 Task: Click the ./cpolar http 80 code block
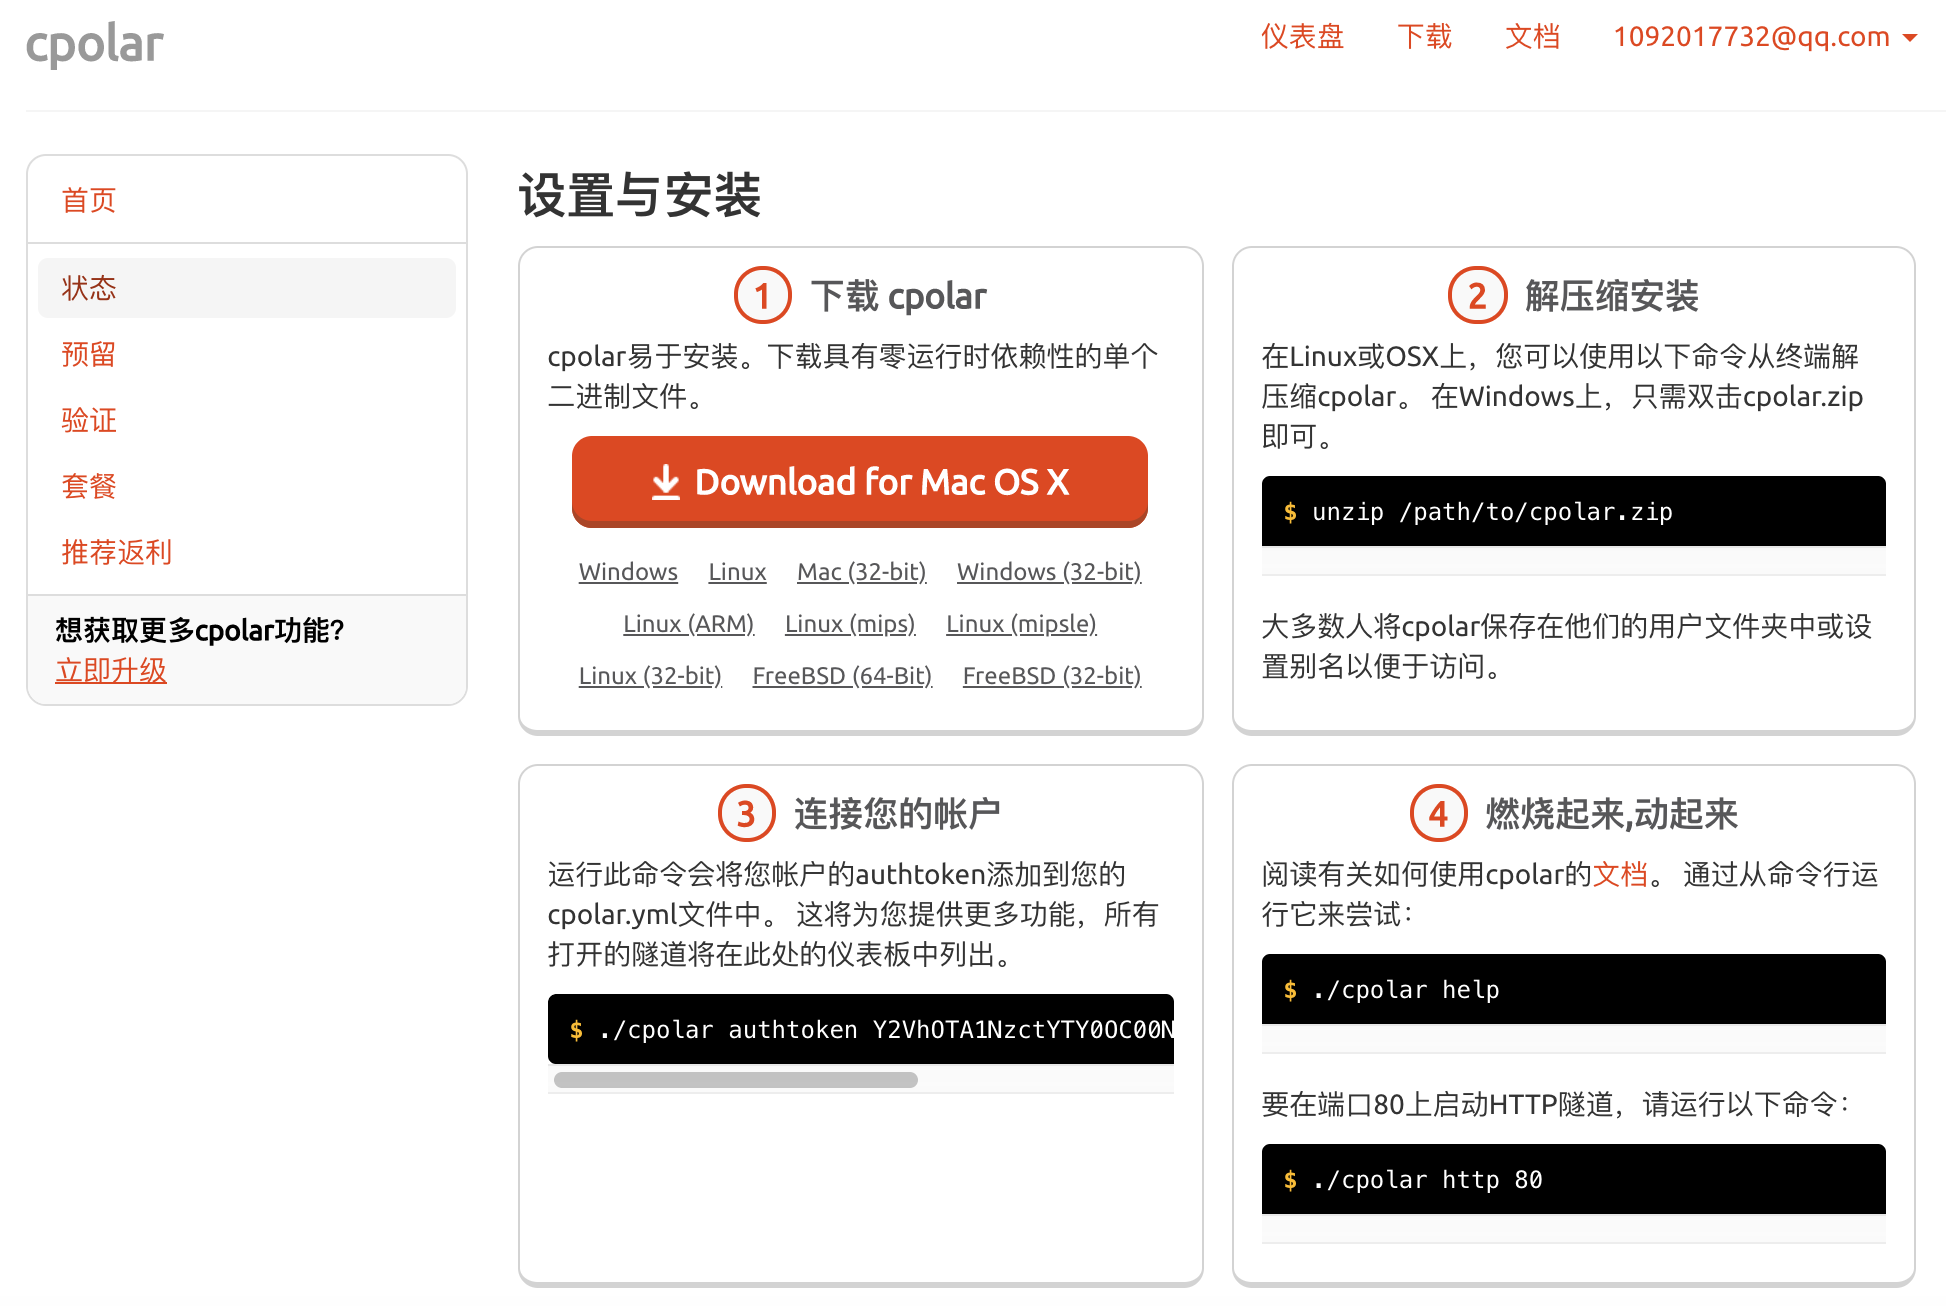1573,1180
